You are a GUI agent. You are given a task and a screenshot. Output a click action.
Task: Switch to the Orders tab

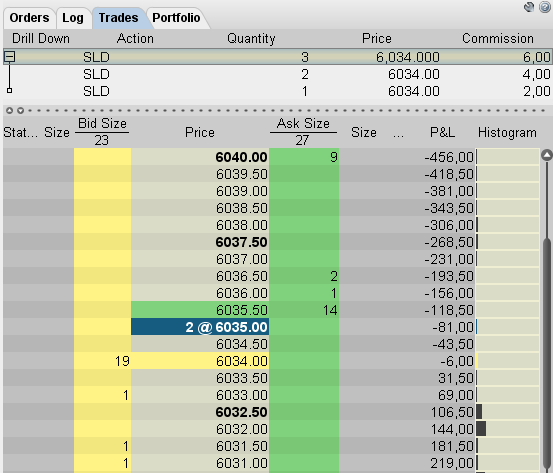click(29, 18)
